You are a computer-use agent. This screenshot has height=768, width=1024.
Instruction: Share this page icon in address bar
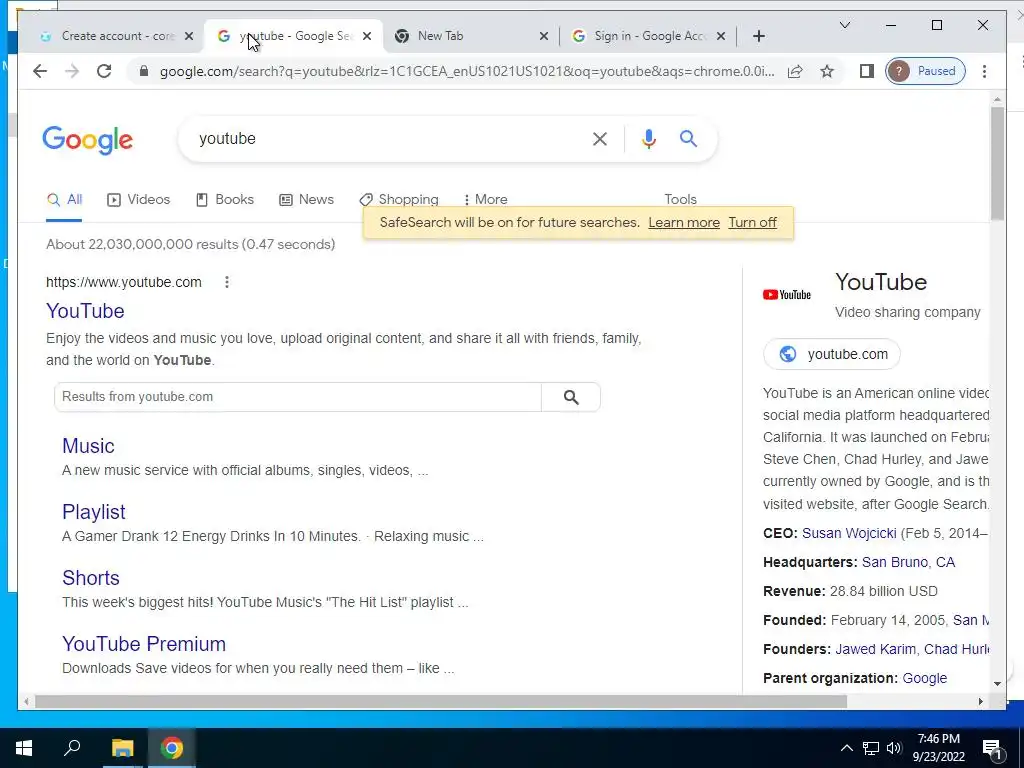(795, 71)
